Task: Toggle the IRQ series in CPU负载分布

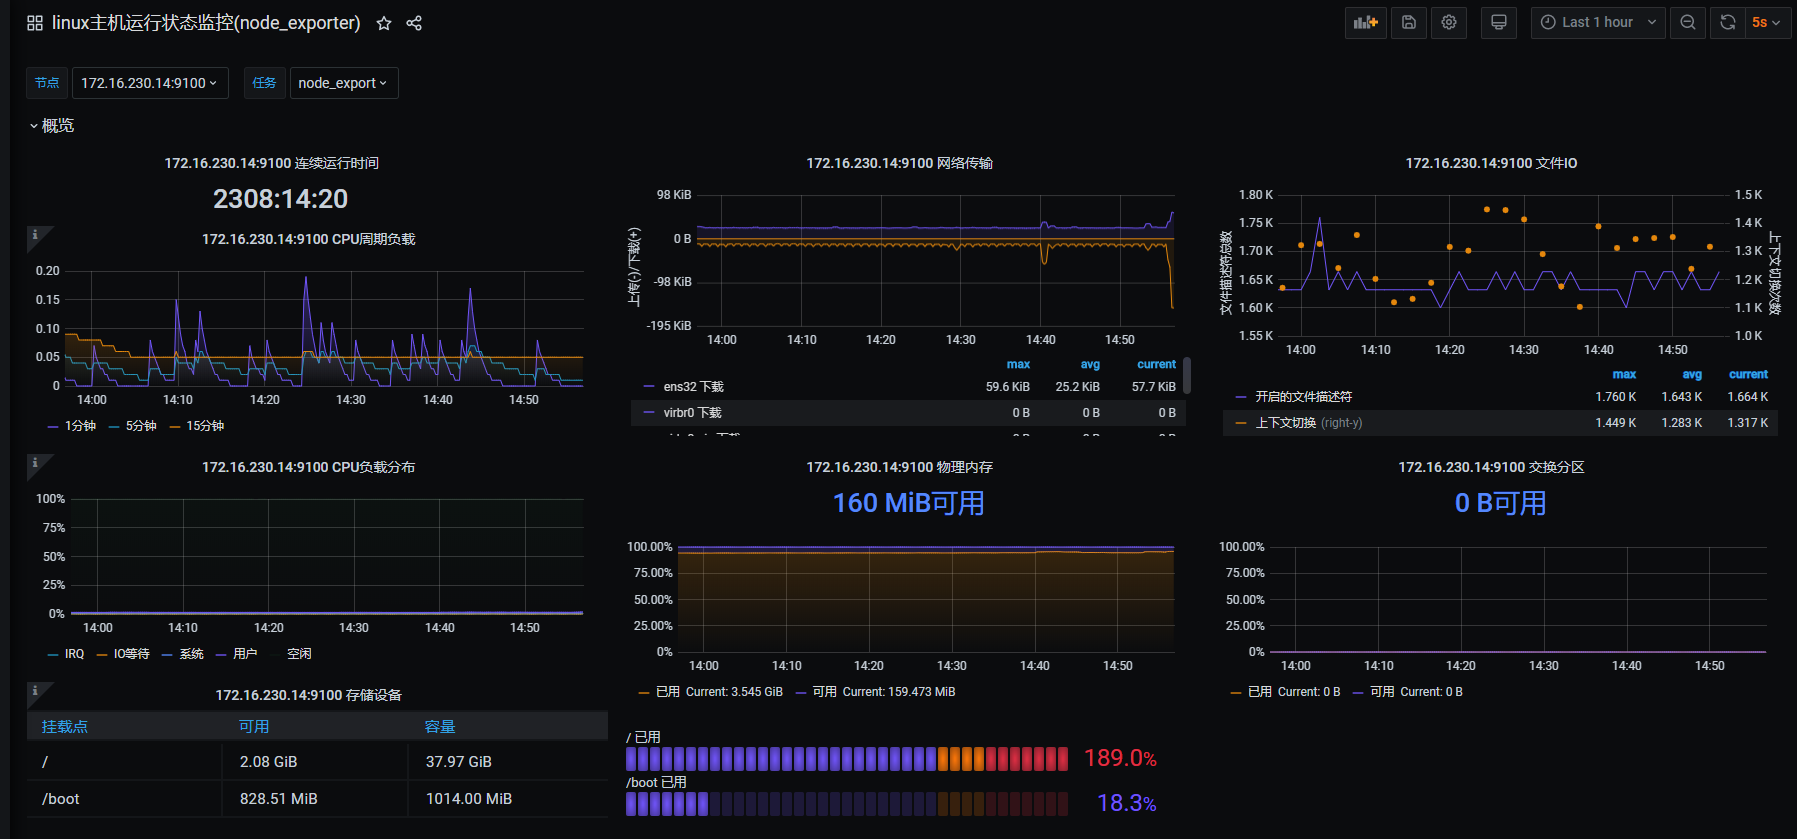Action: (x=74, y=654)
